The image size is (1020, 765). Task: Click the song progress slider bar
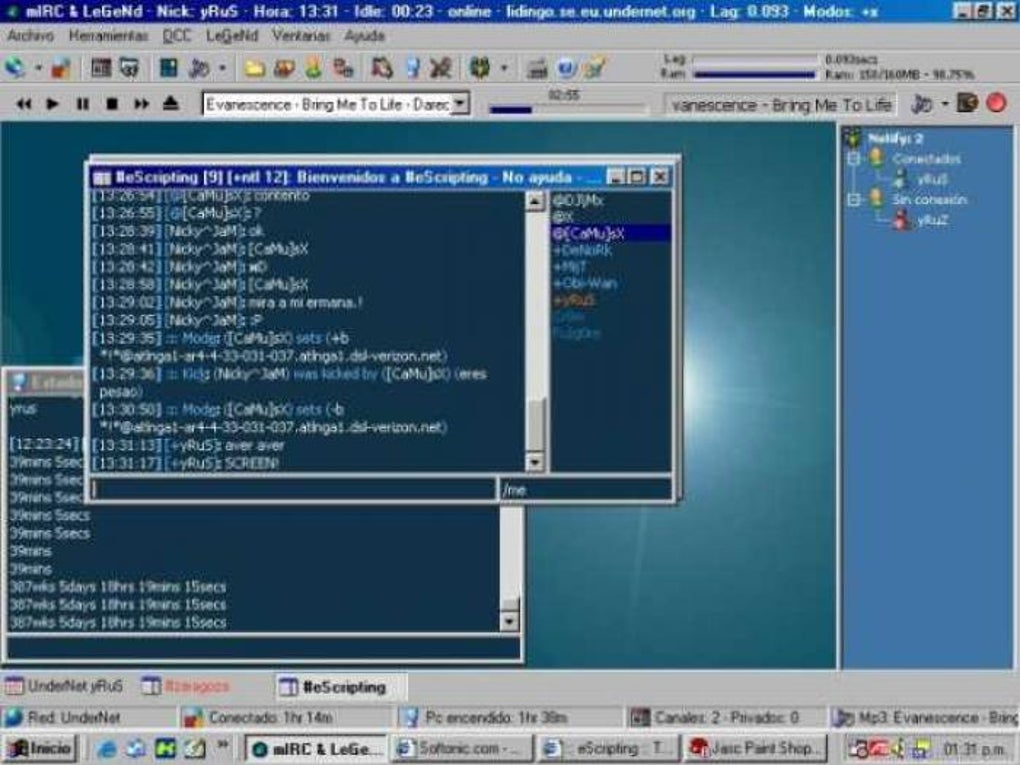[x=567, y=109]
